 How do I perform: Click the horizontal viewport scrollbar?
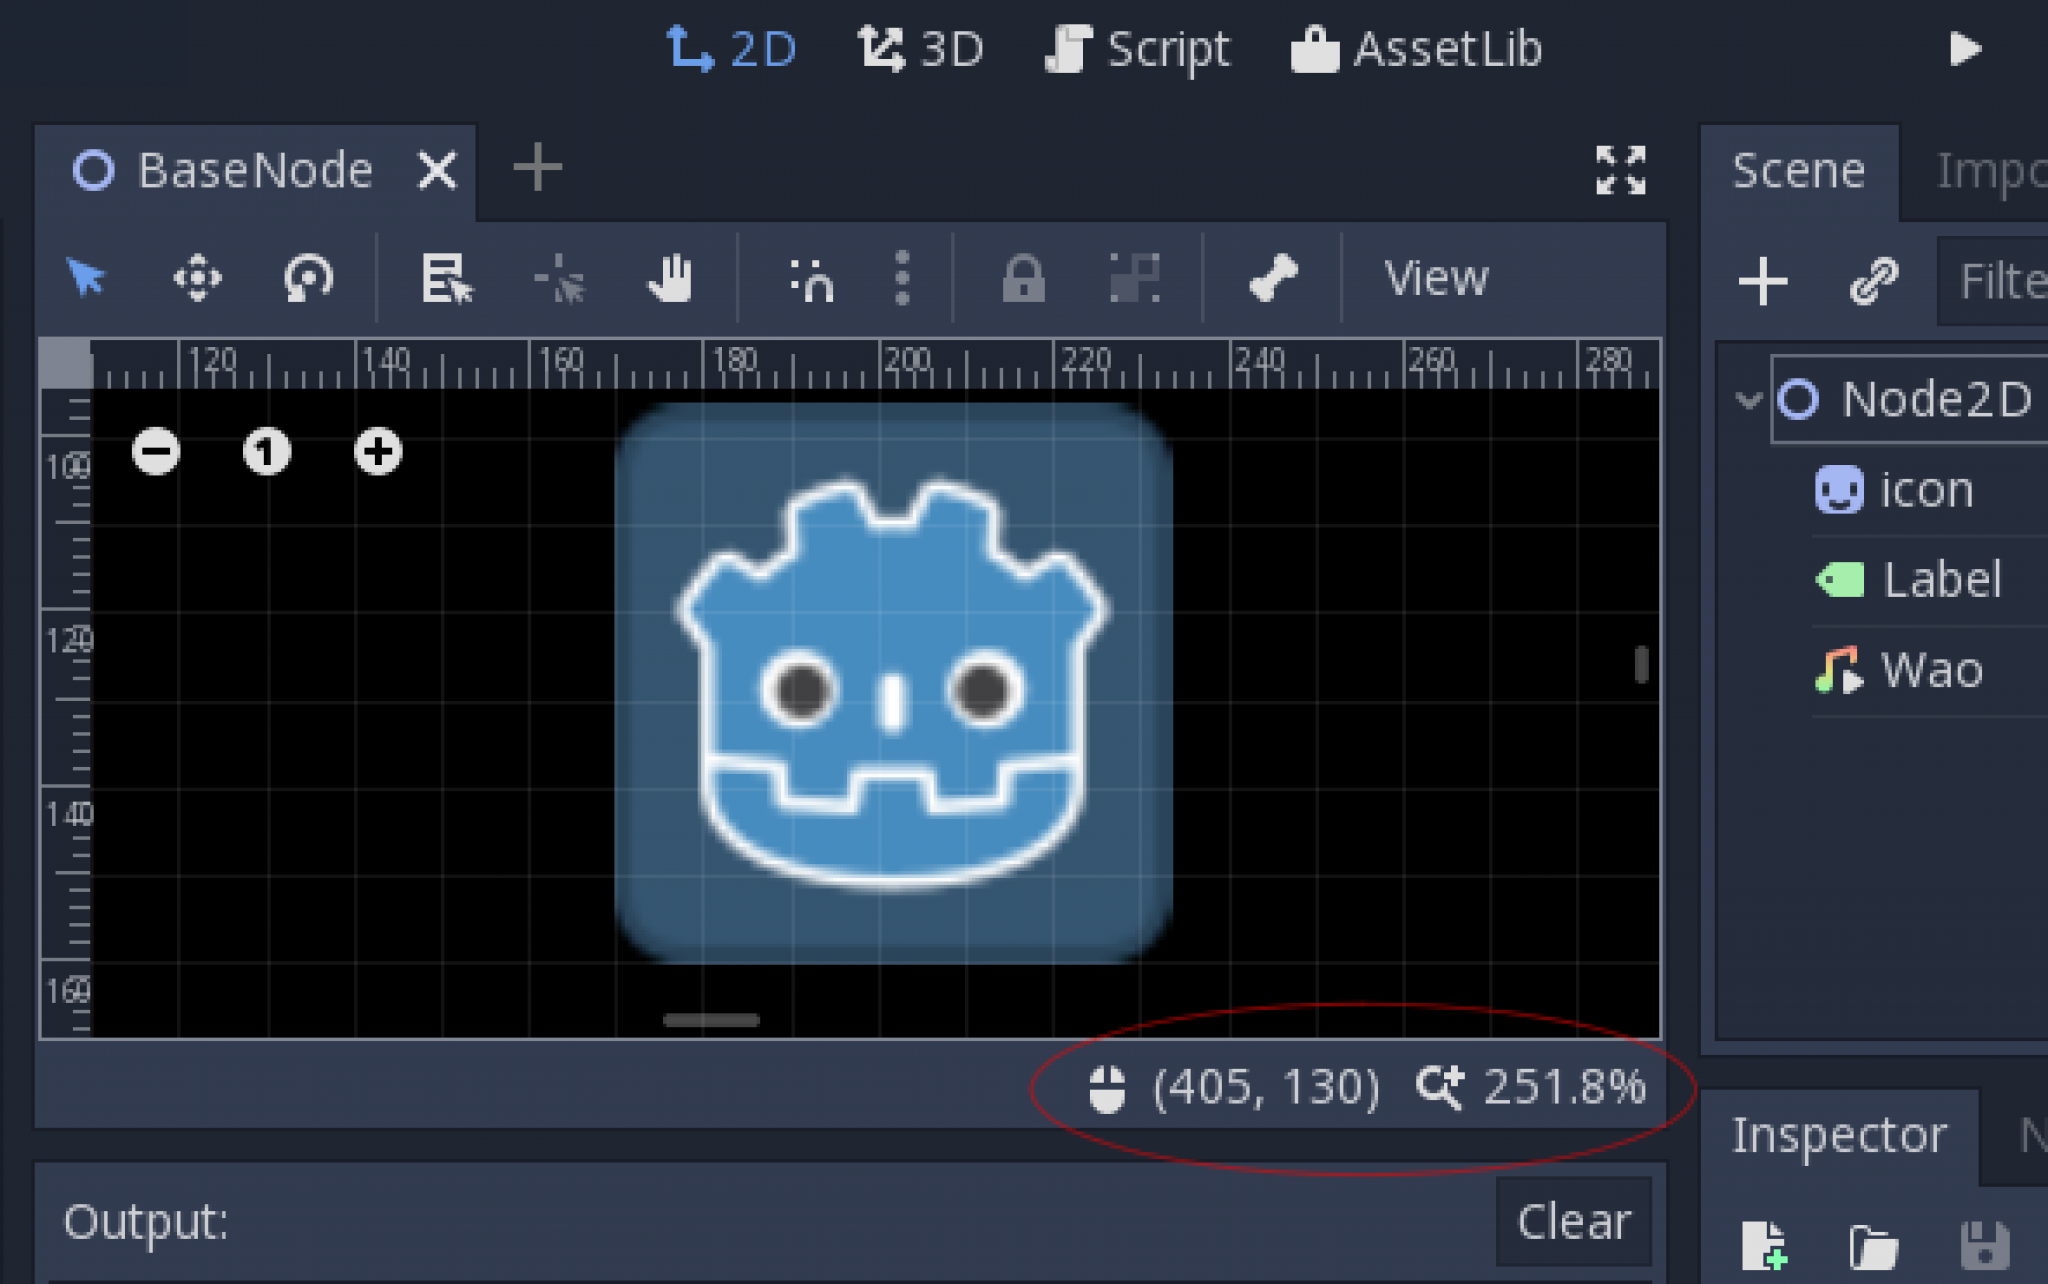(x=711, y=1020)
